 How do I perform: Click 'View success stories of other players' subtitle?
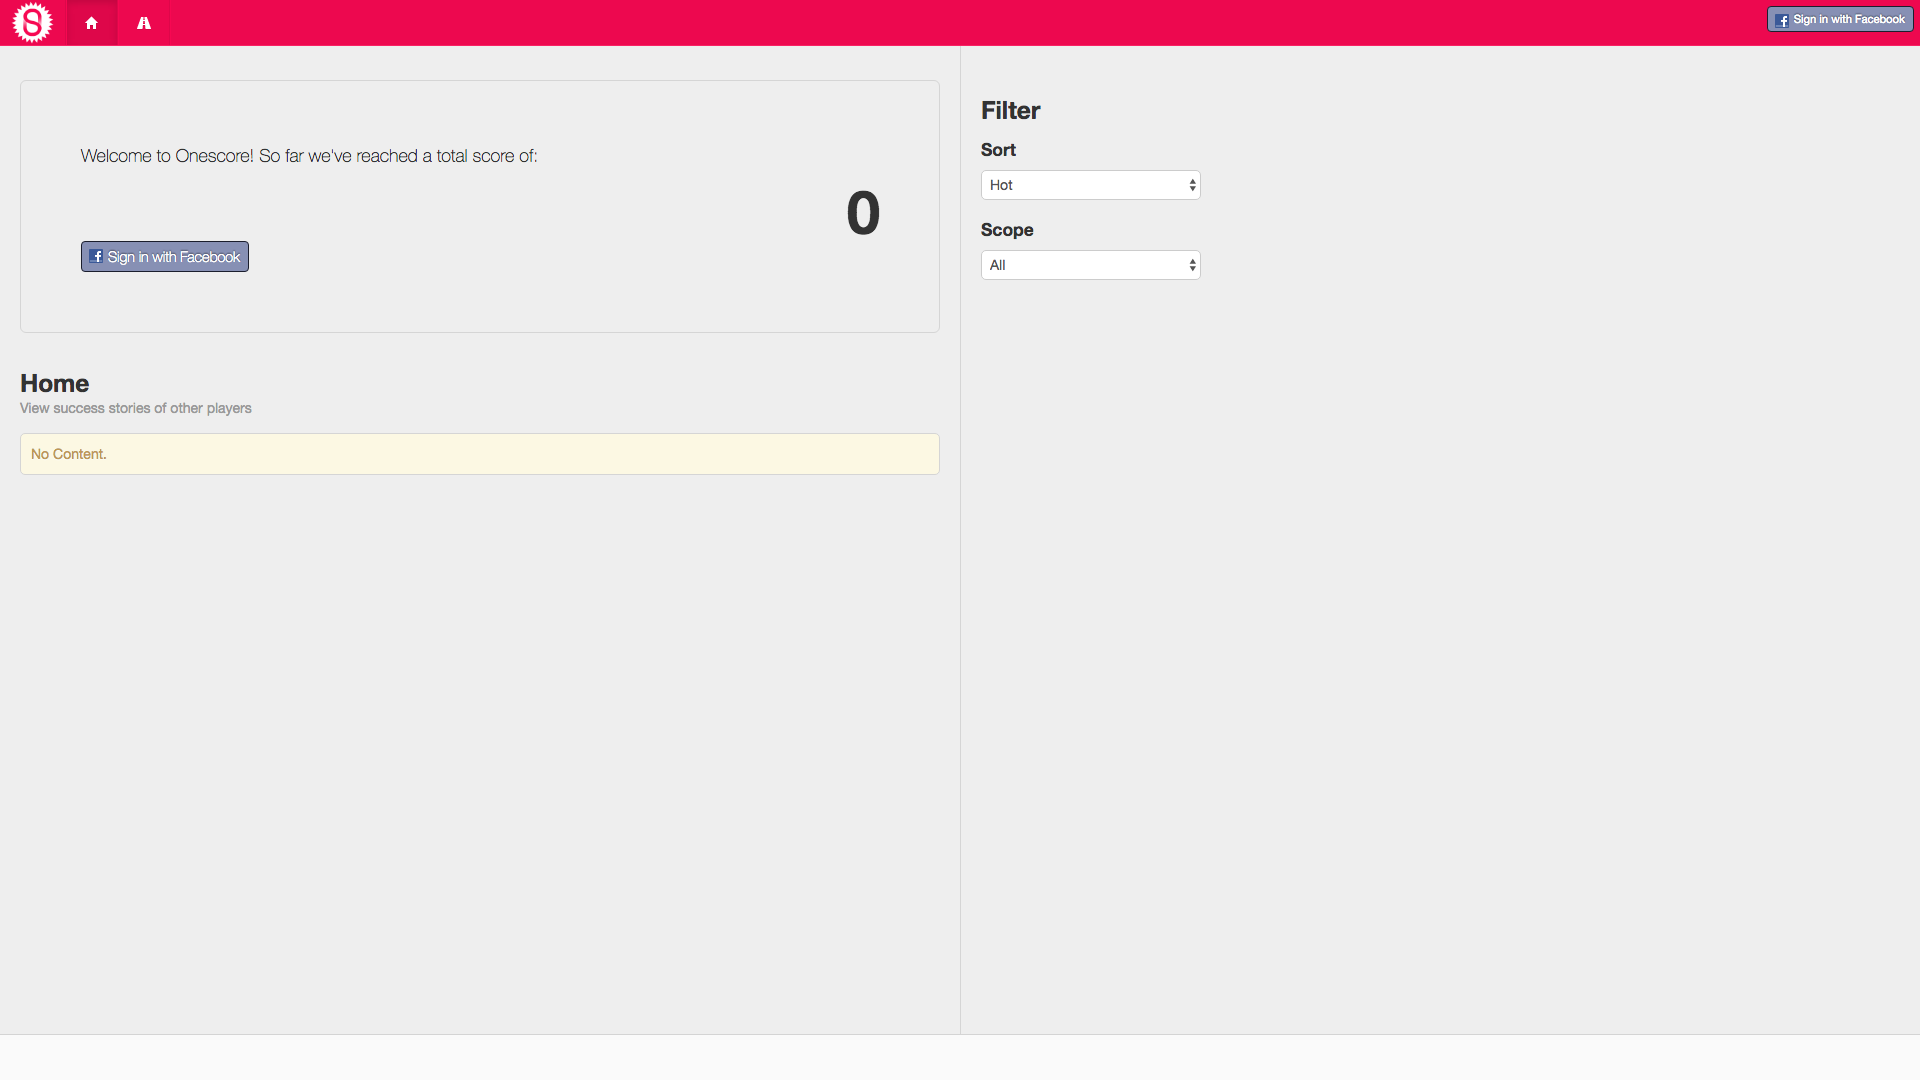(x=136, y=408)
